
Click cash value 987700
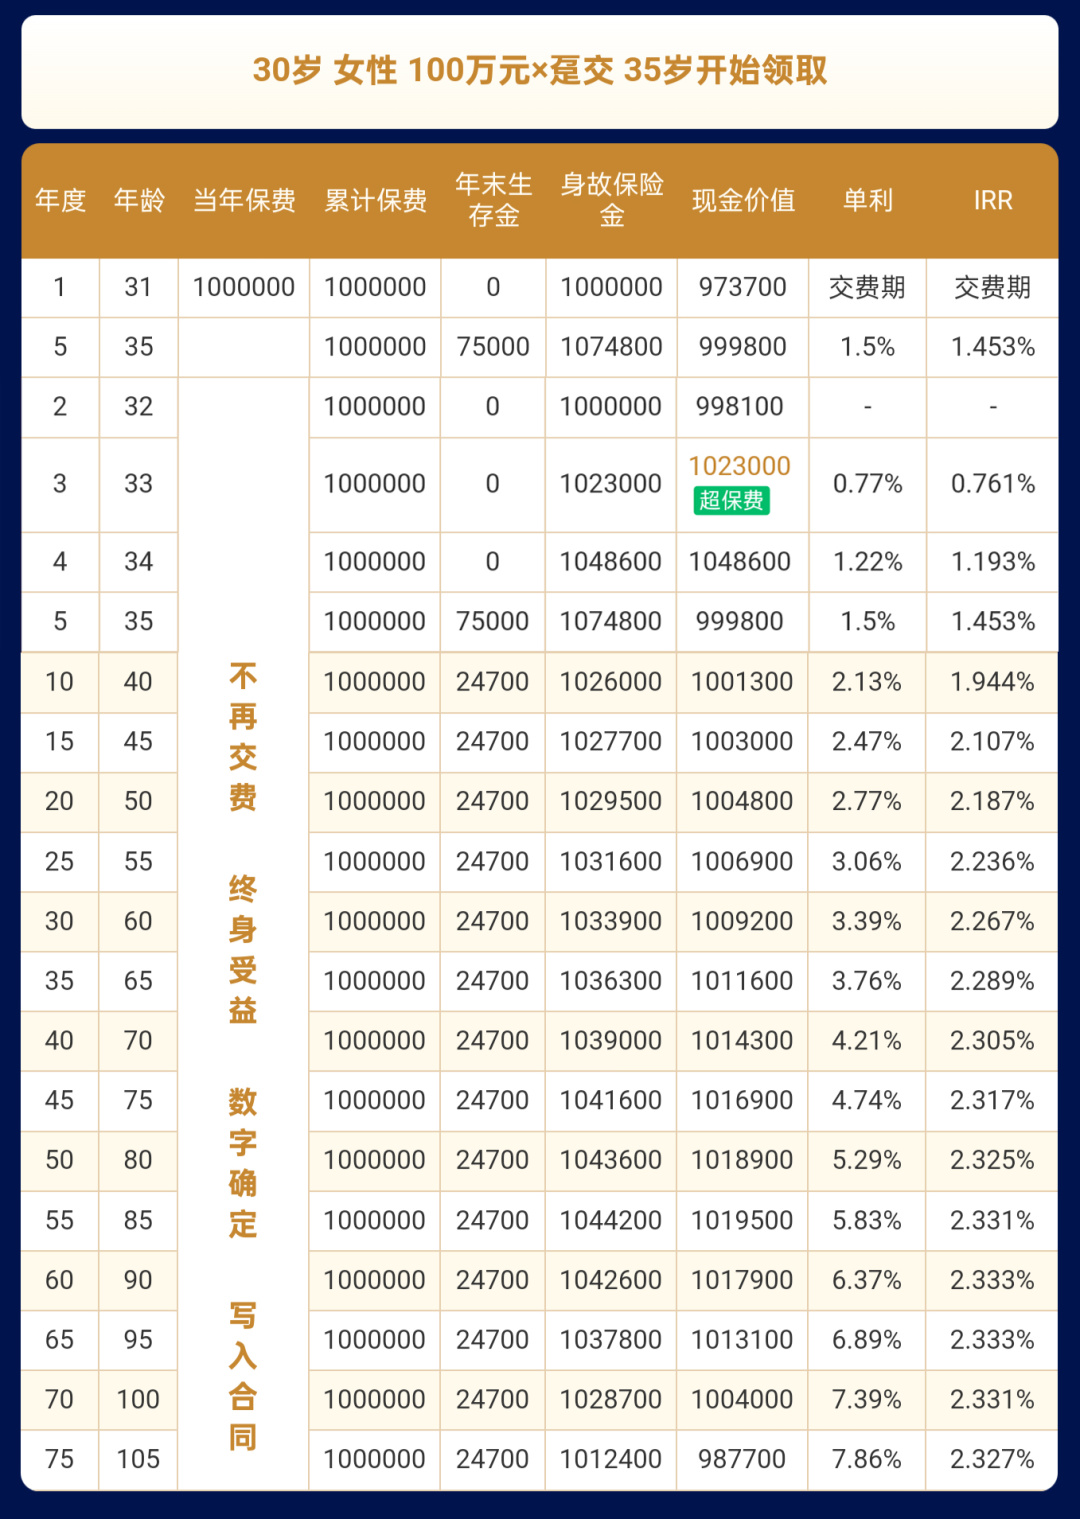click(x=742, y=1459)
